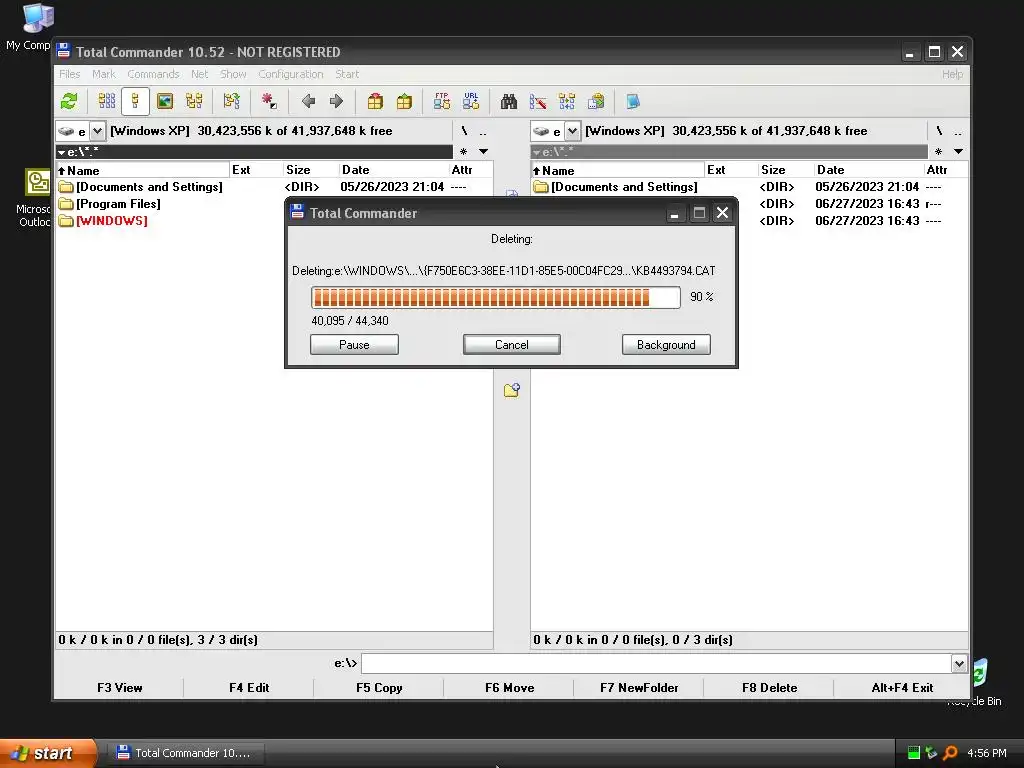Screen dimensions: 1024x768
Task: Click the Alt+F4 Exit button
Action: tap(902, 688)
